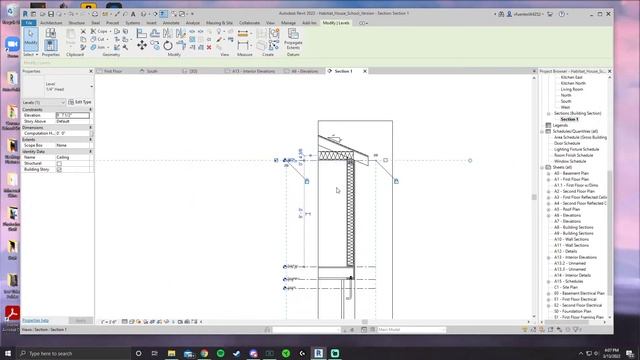
Task: Open the Properties palette button in ribbon
Action: click(51, 45)
